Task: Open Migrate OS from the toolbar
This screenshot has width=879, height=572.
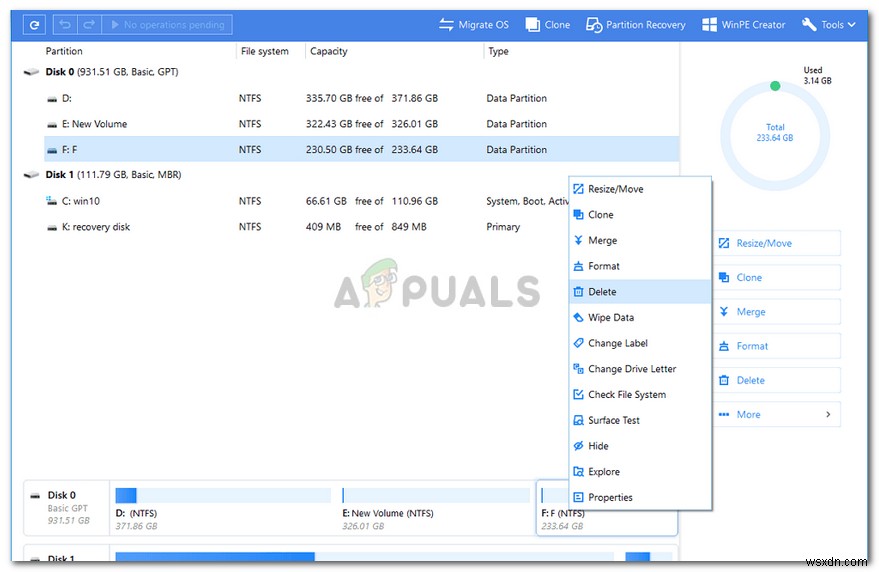Action: point(474,25)
